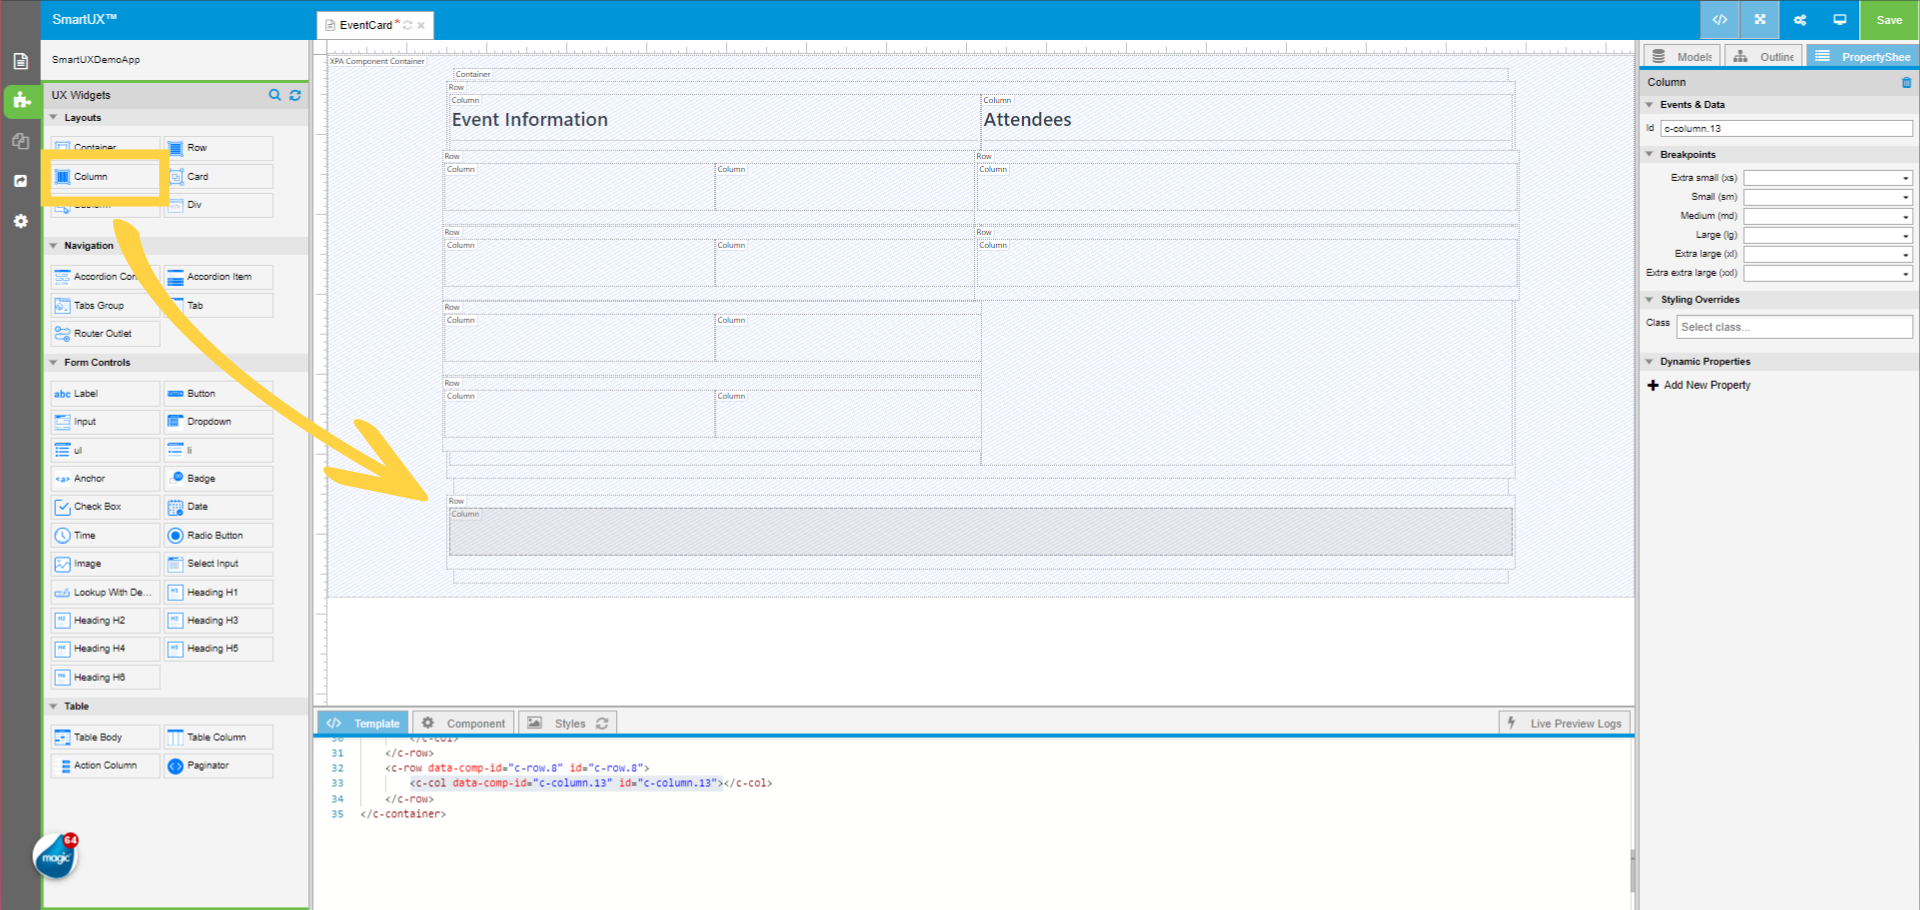Select the puzzle-piece widgets sidebar icon
The image size is (1920, 910).
coord(20,100)
